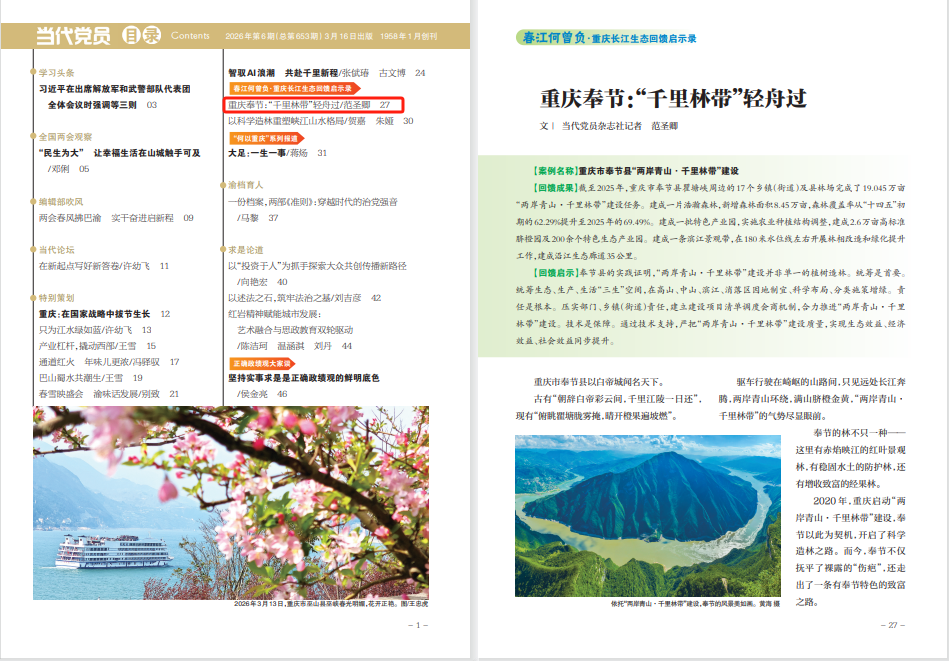Open 大足:一生一事 entry on page 31
This screenshot has width=949, height=661.
click(277, 153)
